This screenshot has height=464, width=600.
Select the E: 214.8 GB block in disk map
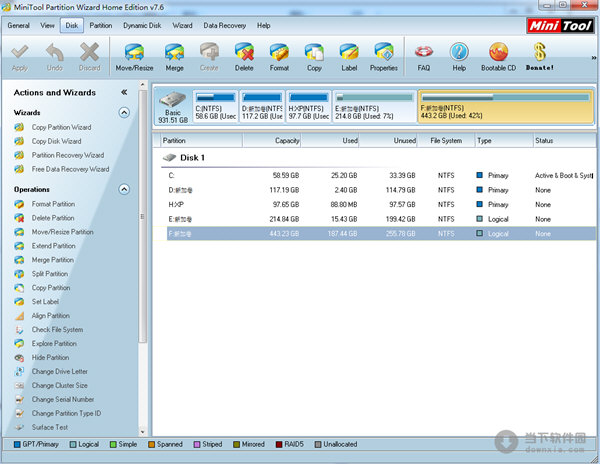click(375, 106)
